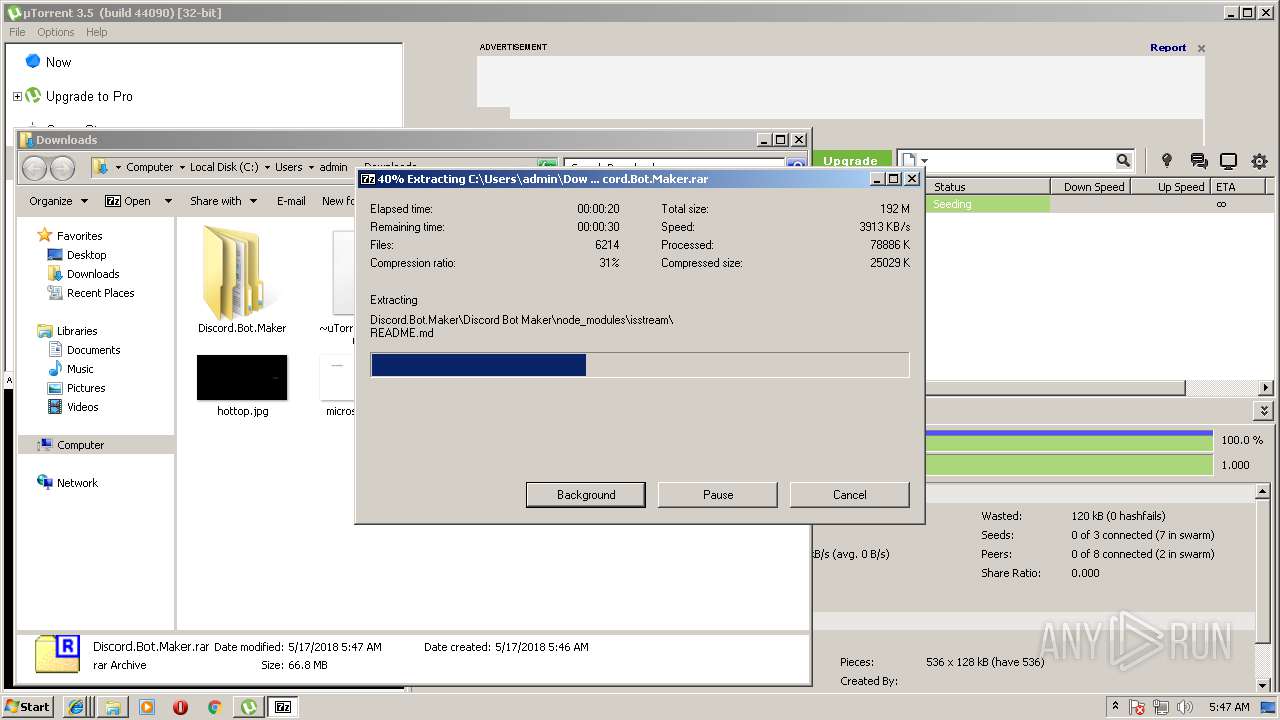
Task: Open Videos library in sidebar
Action: tap(83, 407)
